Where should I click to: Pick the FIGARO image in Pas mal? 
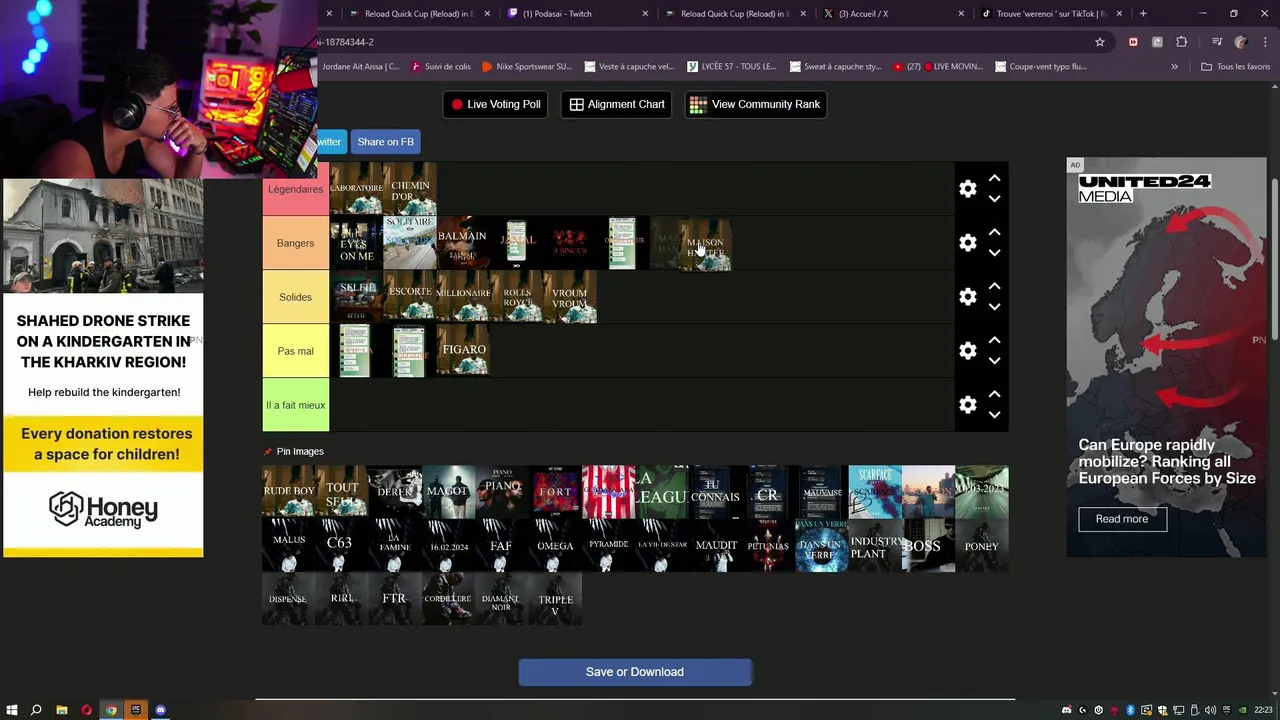[x=463, y=351]
